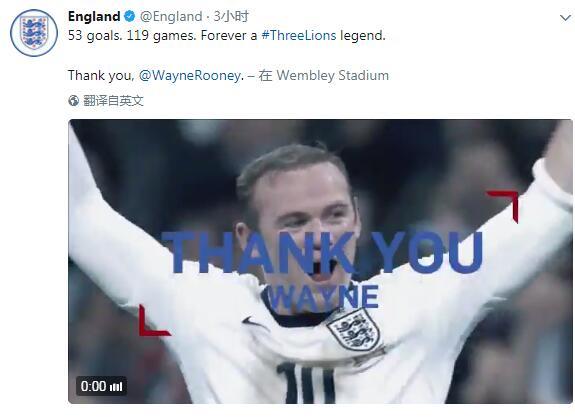
Task: Click the blue verified badge icon
Action: coord(130,16)
